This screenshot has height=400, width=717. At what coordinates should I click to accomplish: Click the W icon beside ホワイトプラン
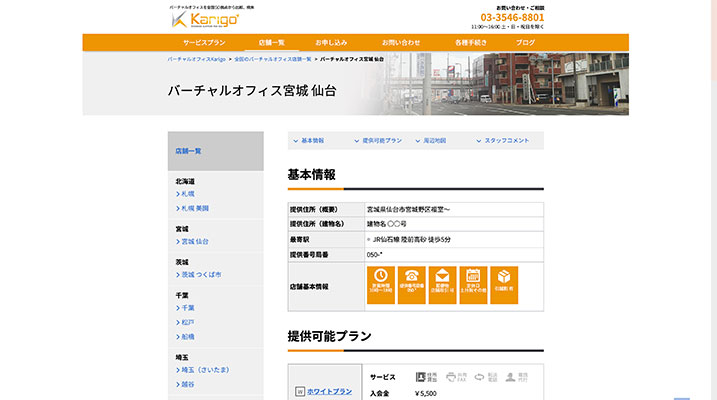[x=300, y=391]
